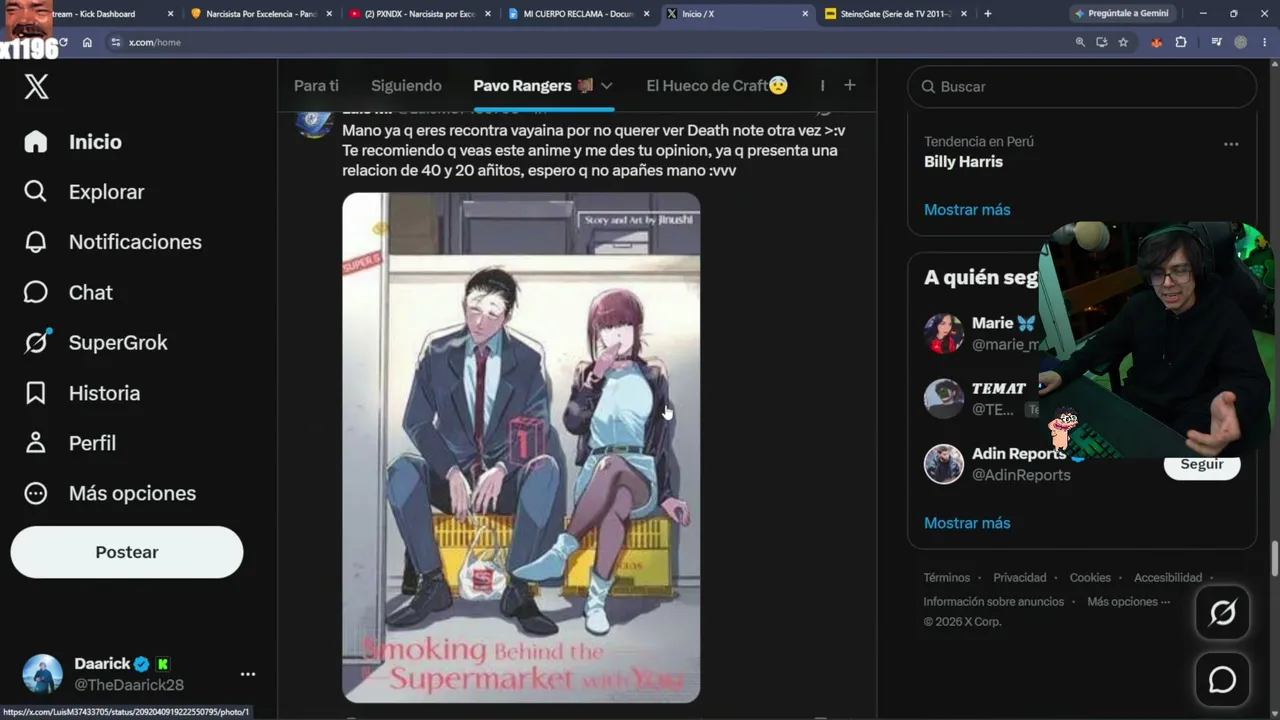Image resolution: width=1280 pixels, height=720 pixels.
Task: Open the floating chat messages button
Action: coord(1222,680)
